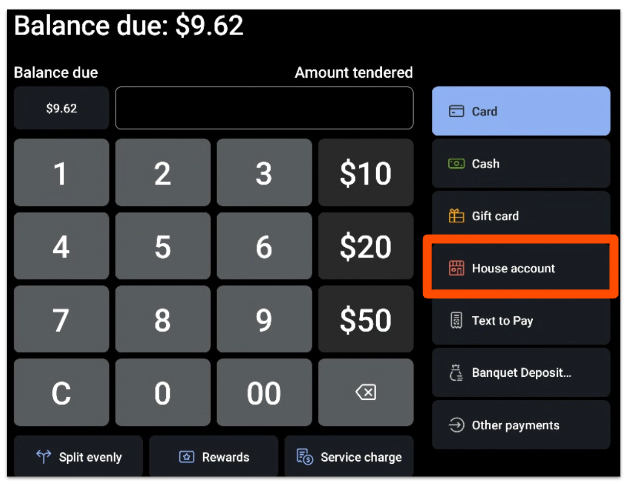
Task: Open the Text to Pay option
Action: [520, 321]
